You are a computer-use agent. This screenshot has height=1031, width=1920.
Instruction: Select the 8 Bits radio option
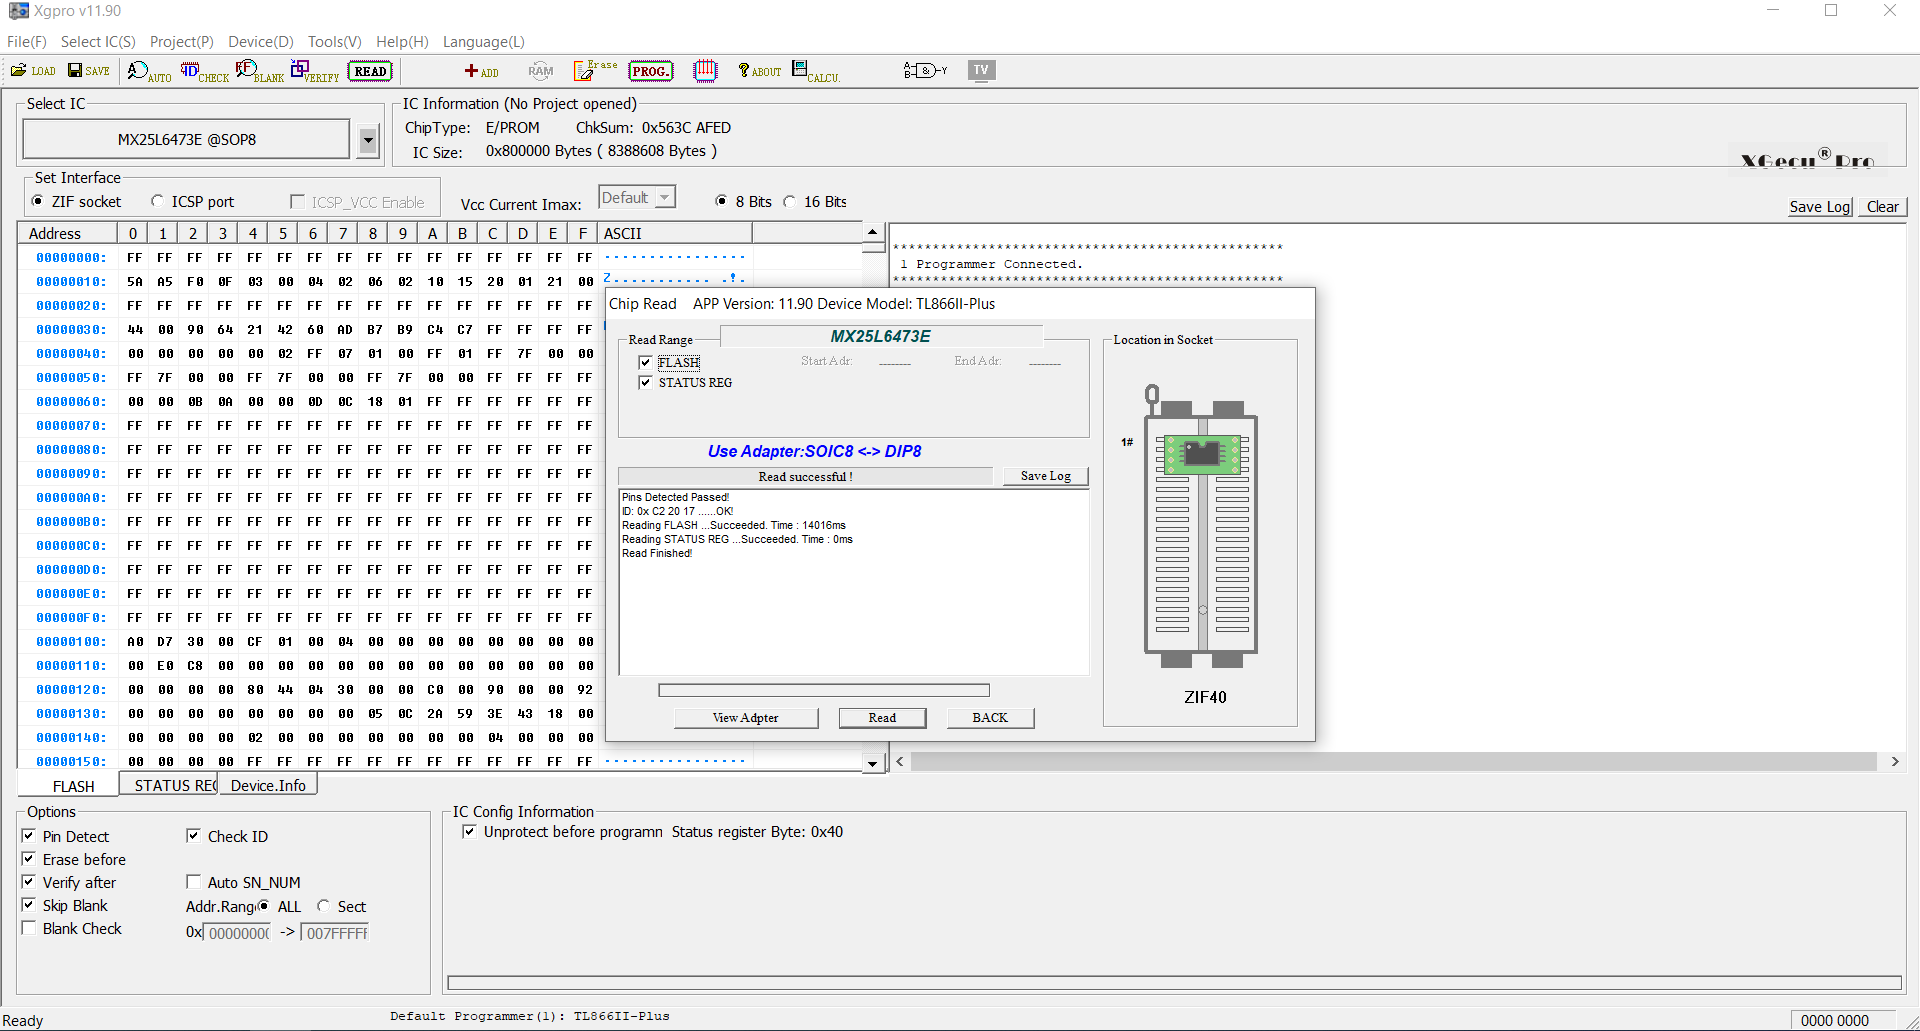click(721, 201)
